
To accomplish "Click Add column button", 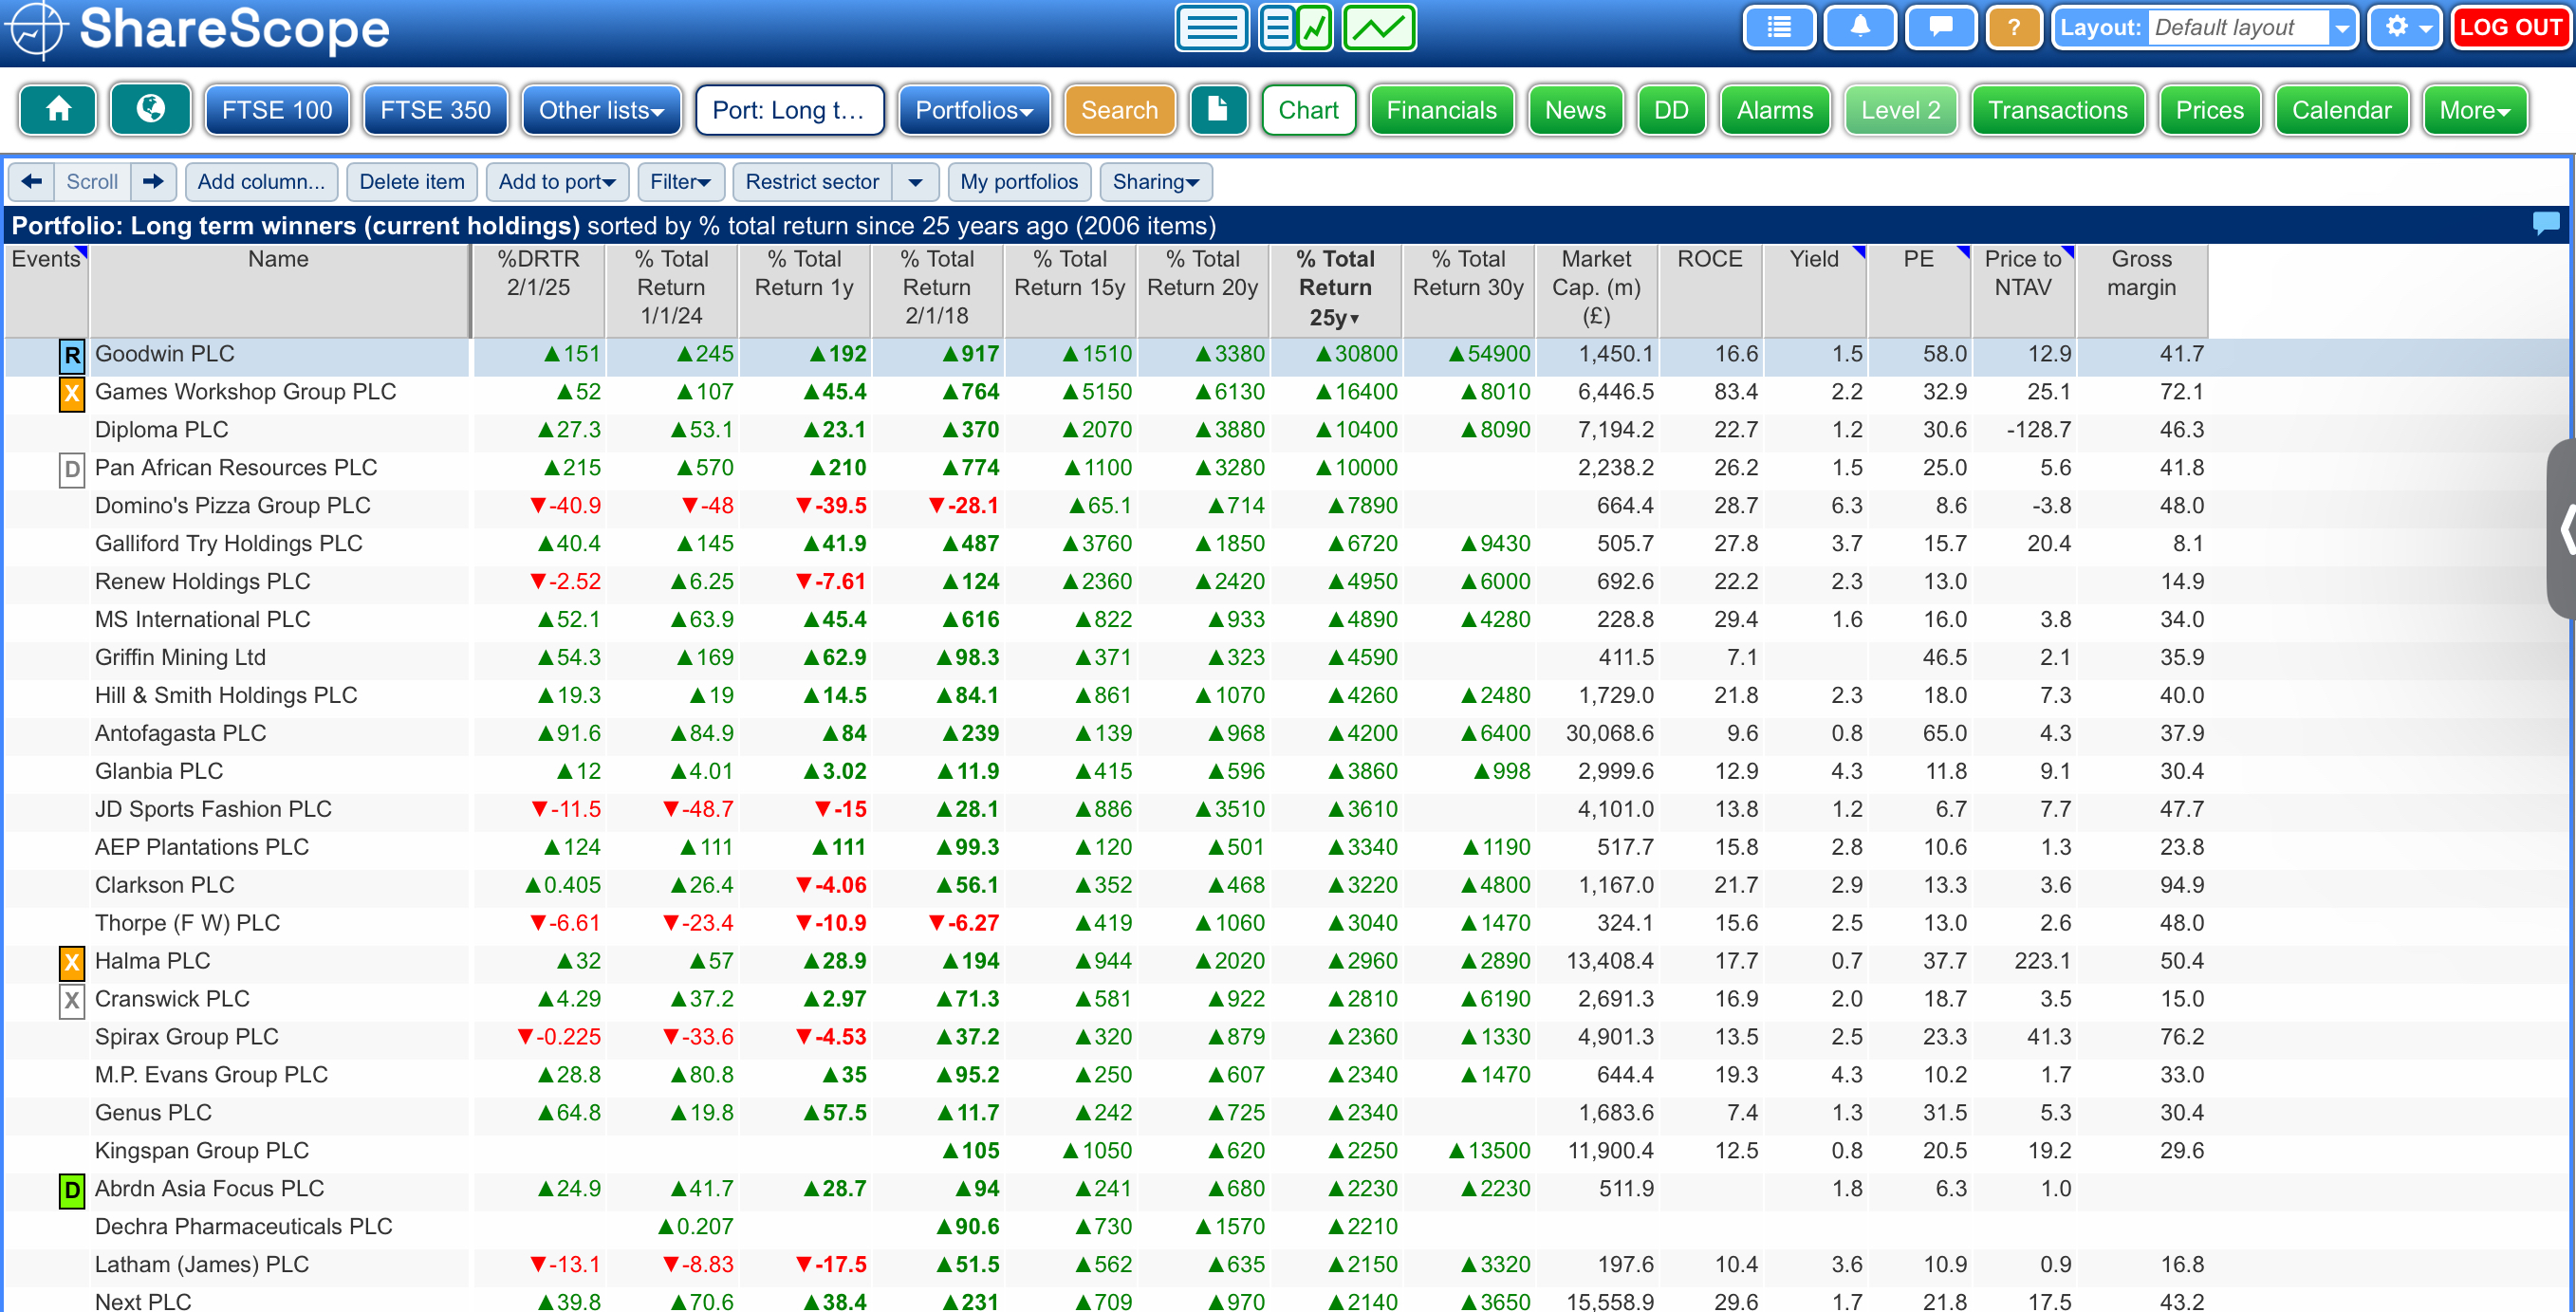I will pos(261,181).
